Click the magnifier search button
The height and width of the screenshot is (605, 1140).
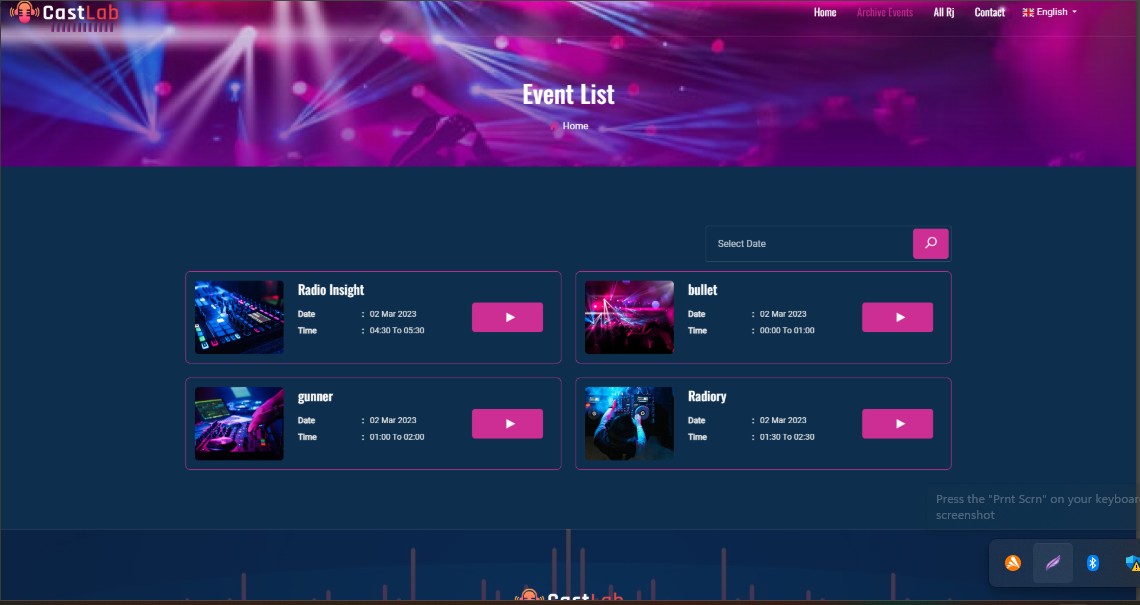pos(930,243)
